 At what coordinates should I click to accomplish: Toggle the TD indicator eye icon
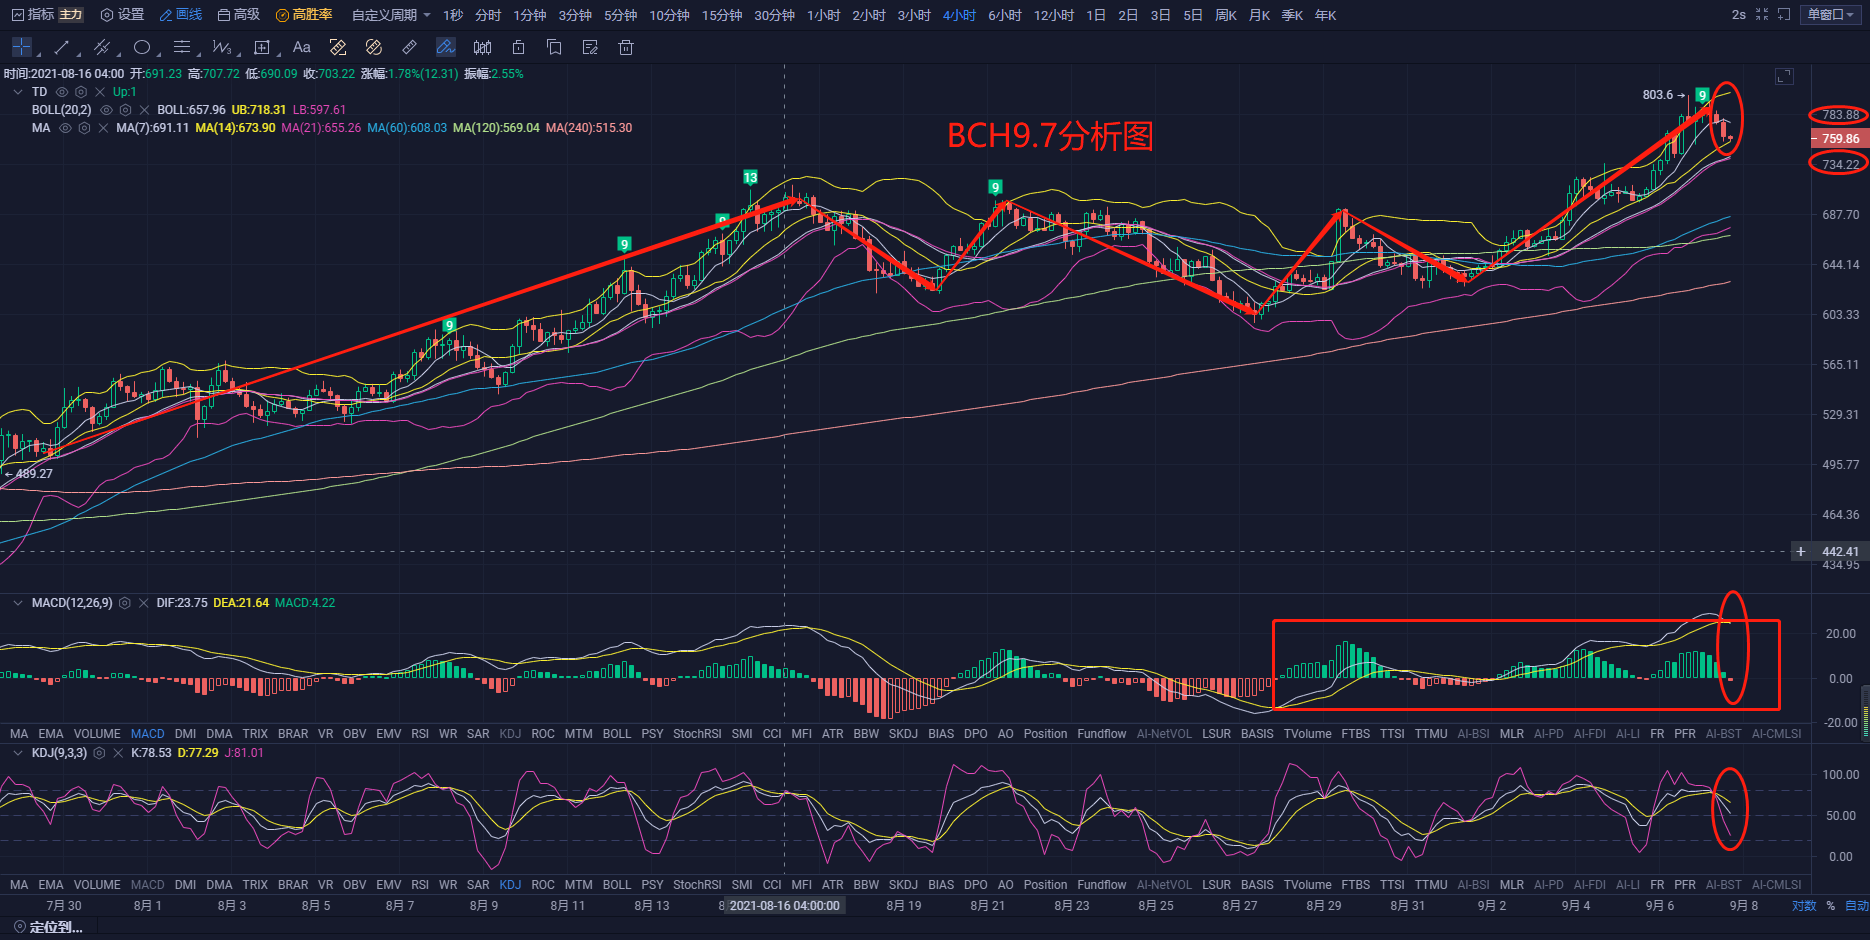point(62,92)
